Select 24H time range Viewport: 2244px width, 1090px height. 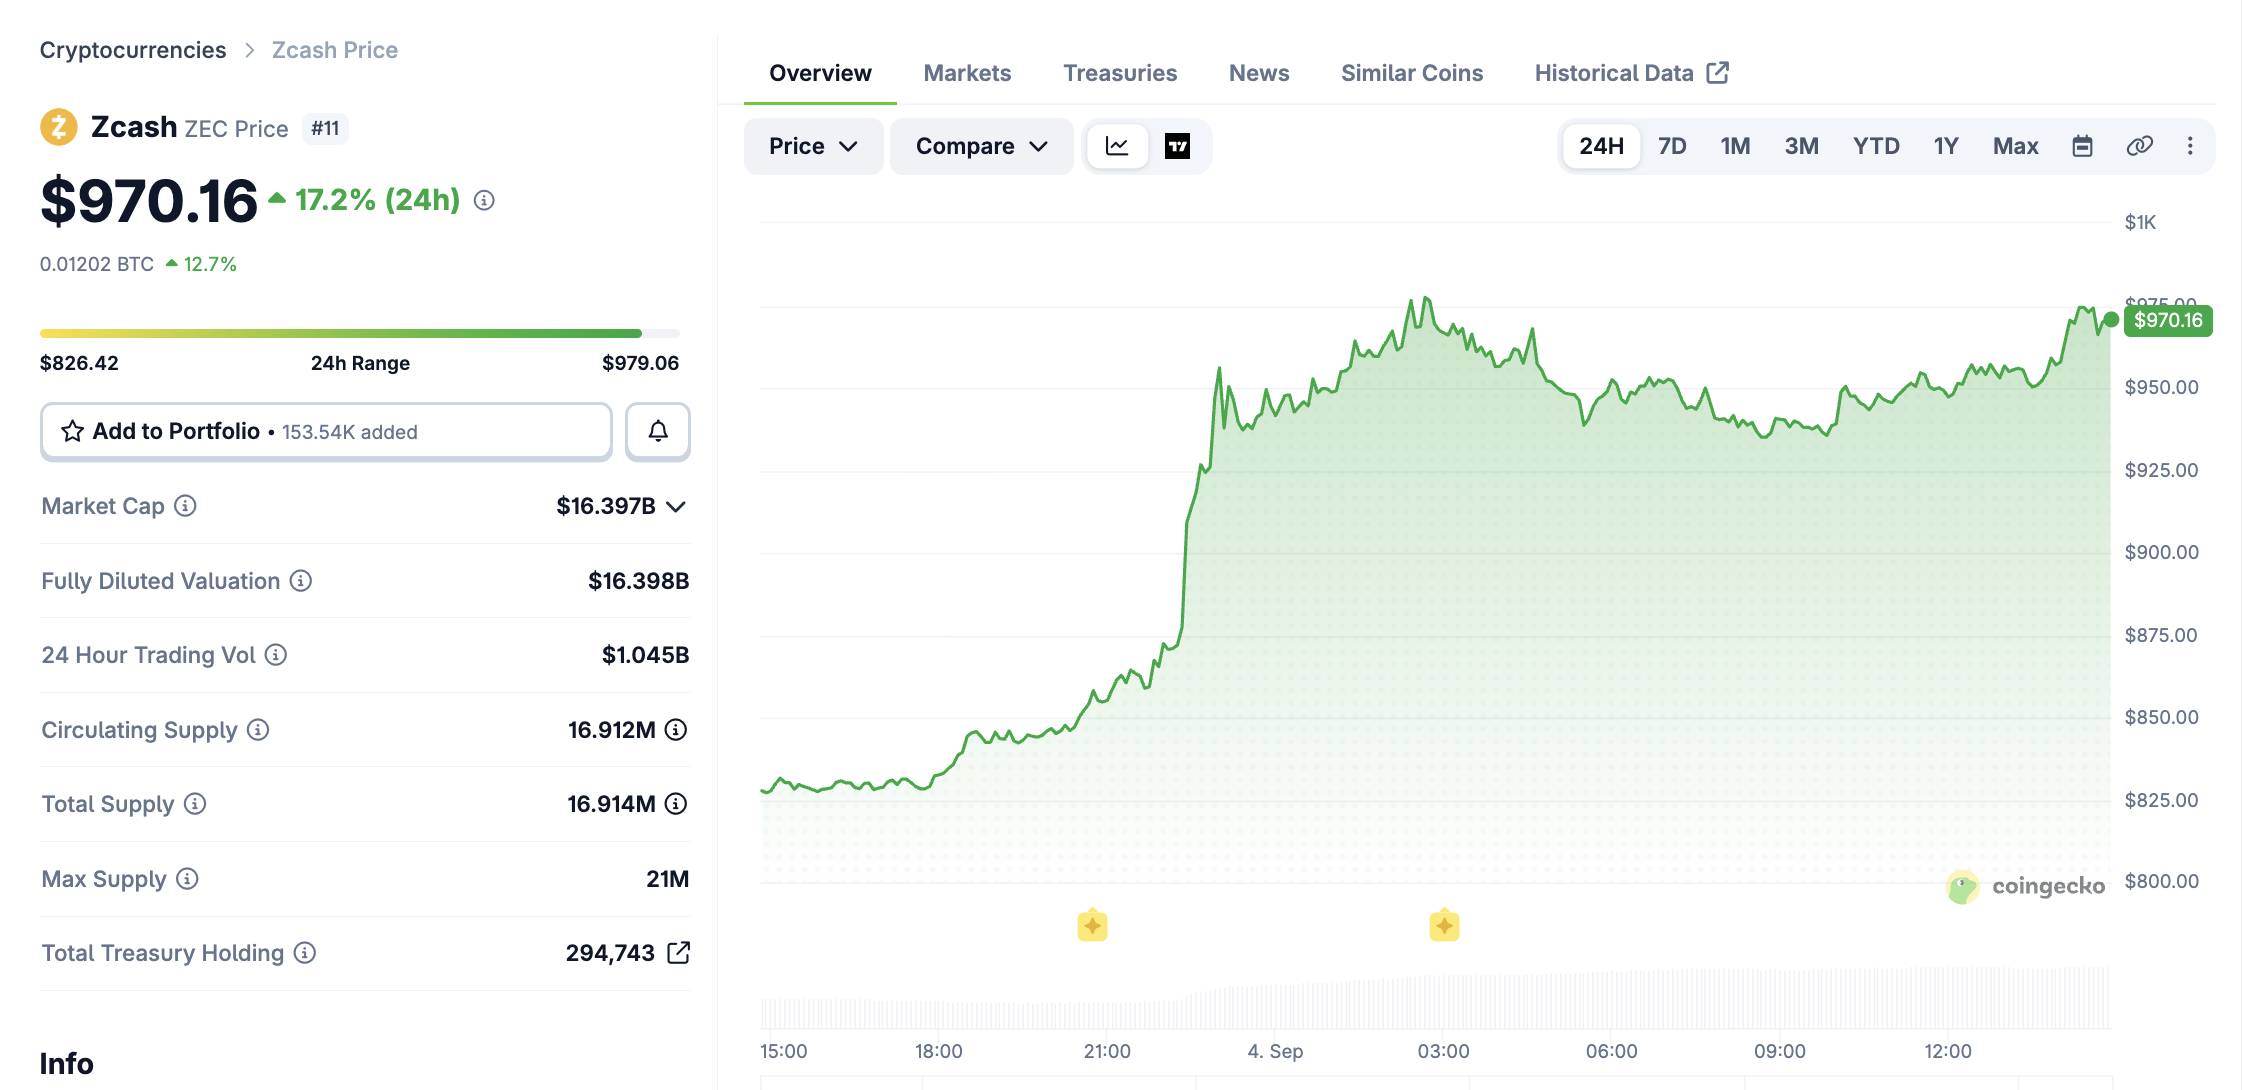pyautogui.click(x=1601, y=146)
